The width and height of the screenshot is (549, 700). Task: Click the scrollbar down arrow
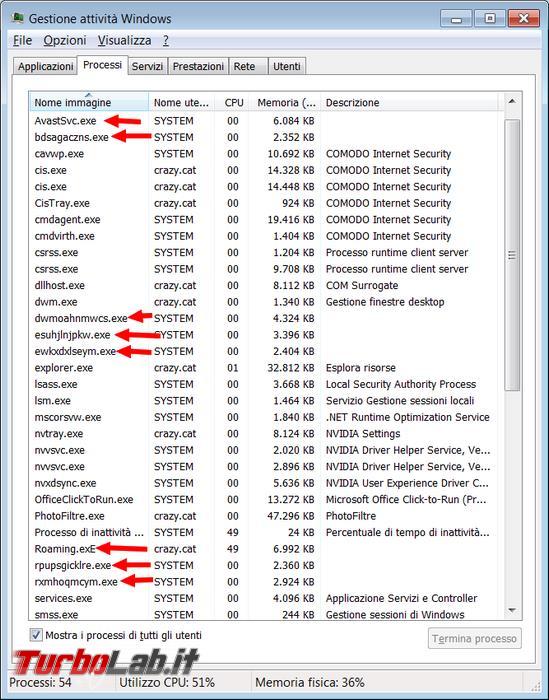[512, 610]
